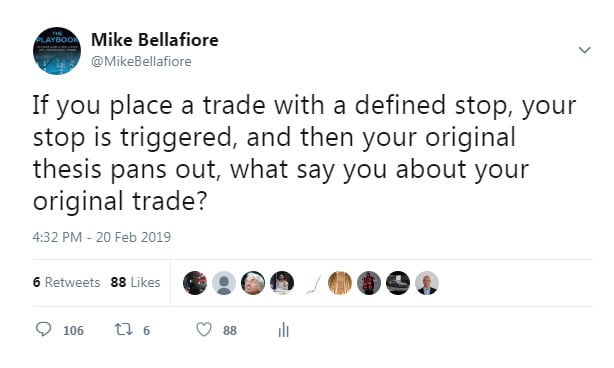The height and width of the screenshot is (368, 614).
Task: Open the 4:32 PM - 20 Feb 2019 timestamp
Action: 102,237
